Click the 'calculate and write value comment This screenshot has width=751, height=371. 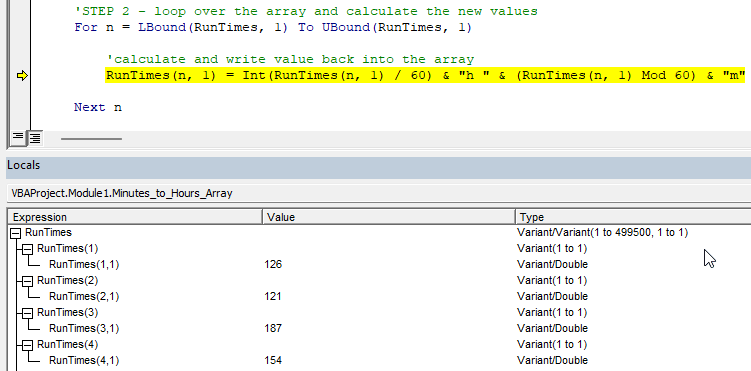point(290,59)
